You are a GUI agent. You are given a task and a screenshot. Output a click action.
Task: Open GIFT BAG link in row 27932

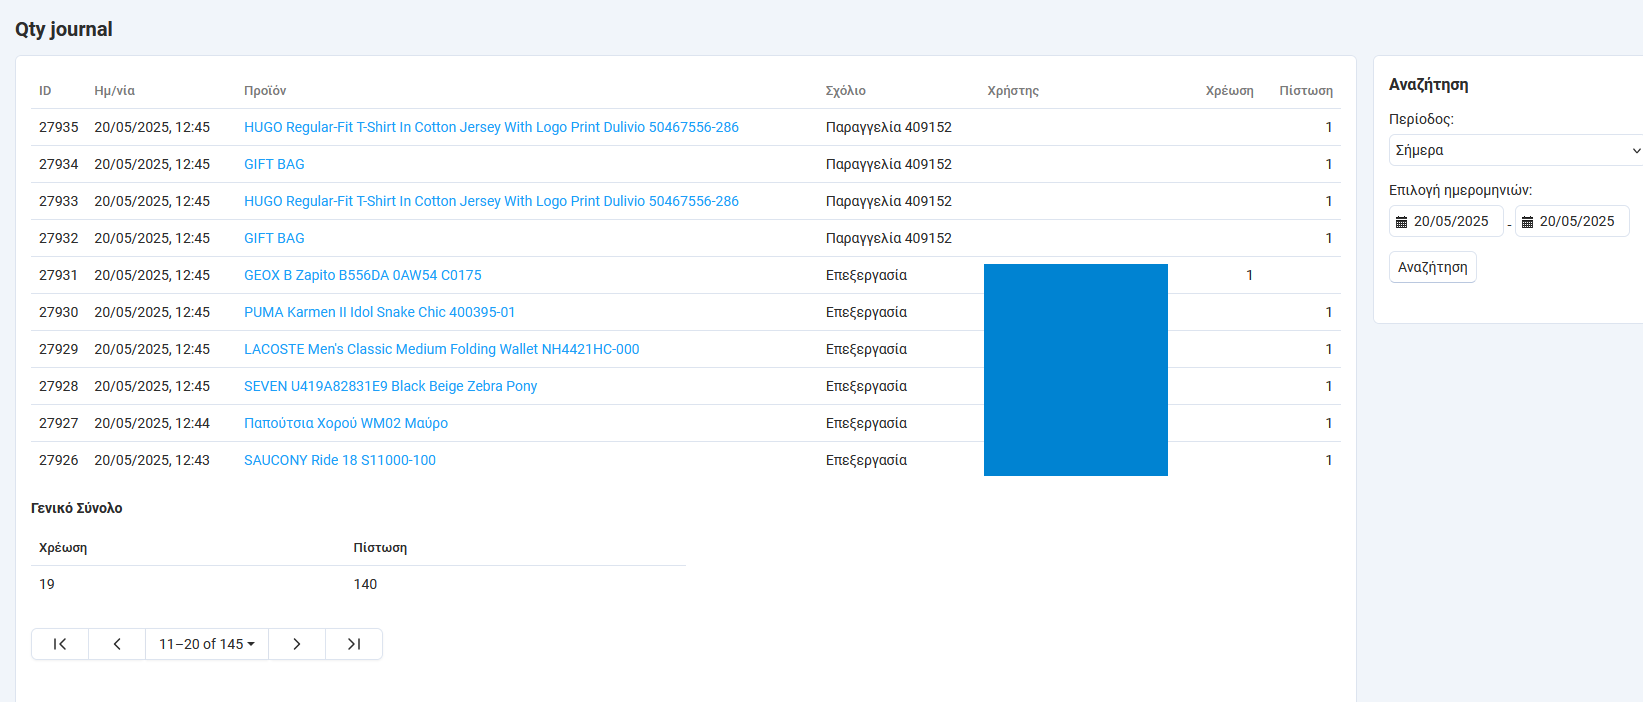[274, 238]
